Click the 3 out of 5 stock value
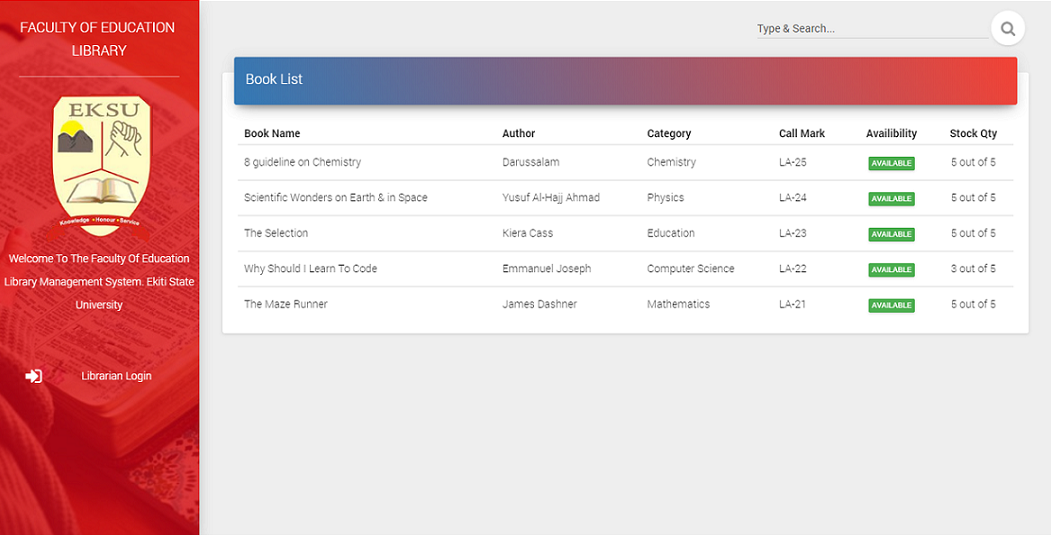The height and width of the screenshot is (535, 1051). coord(973,269)
